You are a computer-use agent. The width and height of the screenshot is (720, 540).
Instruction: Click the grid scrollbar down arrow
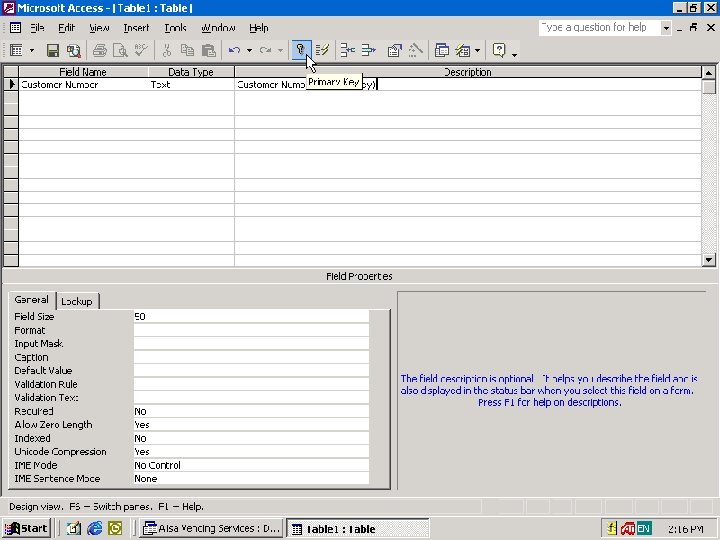click(709, 260)
